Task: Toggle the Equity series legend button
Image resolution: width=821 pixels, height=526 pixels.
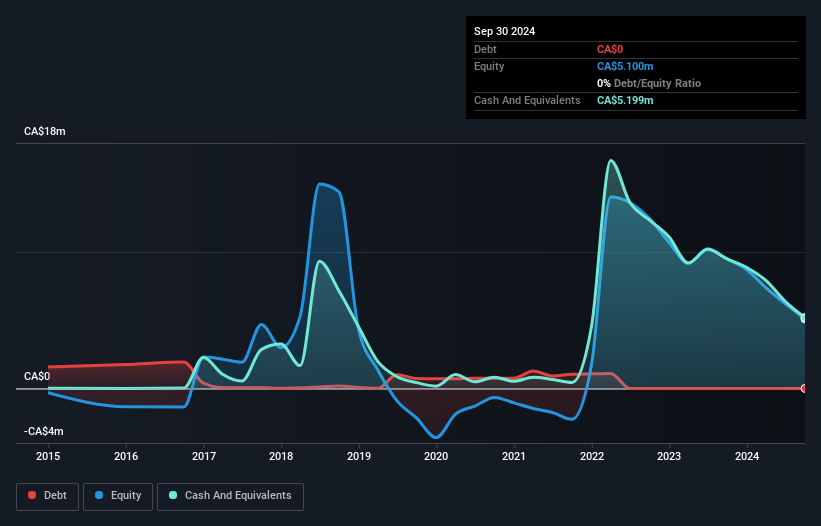Action: (x=118, y=496)
